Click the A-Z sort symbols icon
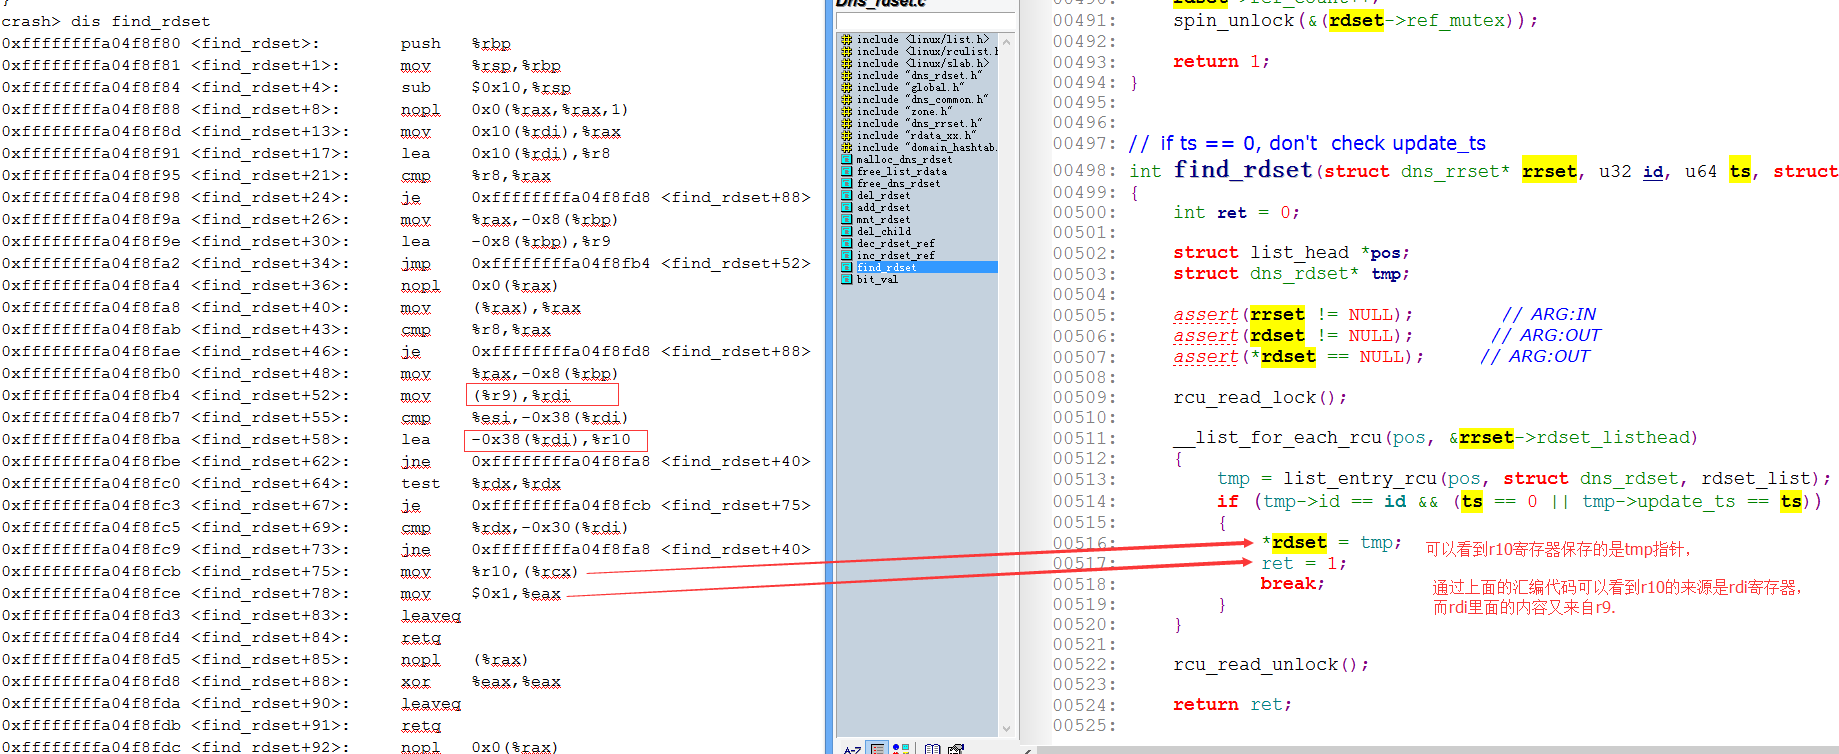 click(852, 749)
